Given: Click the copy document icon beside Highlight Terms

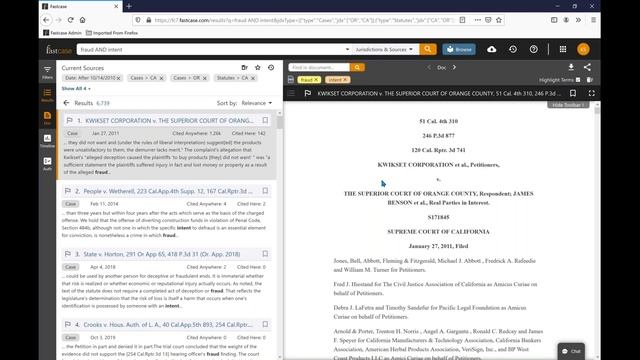Looking at the screenshot, I should 590,80.
